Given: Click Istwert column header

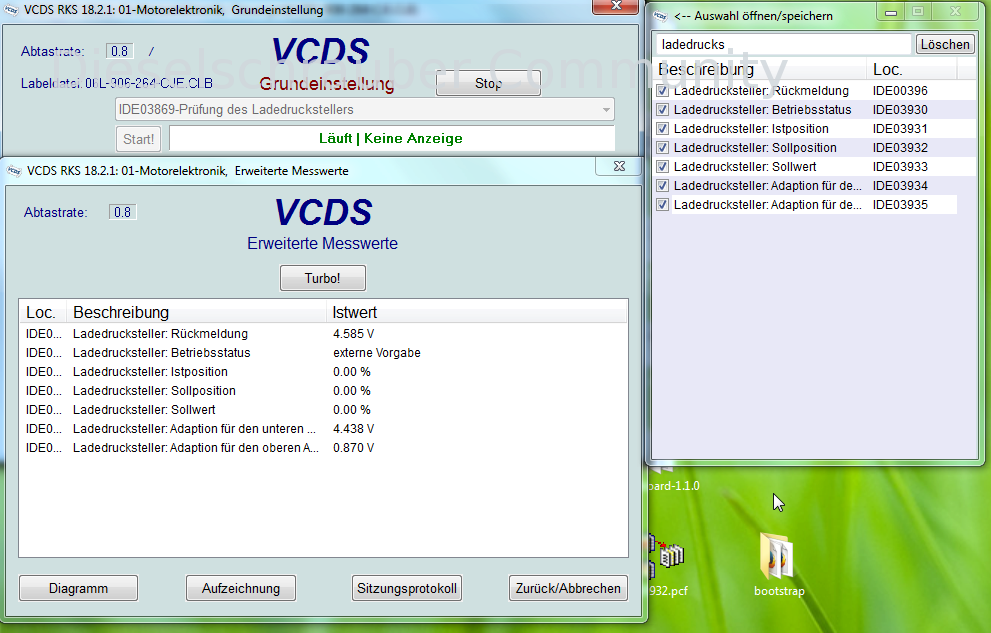Looking at the screenshot, I should pos(476,312).
